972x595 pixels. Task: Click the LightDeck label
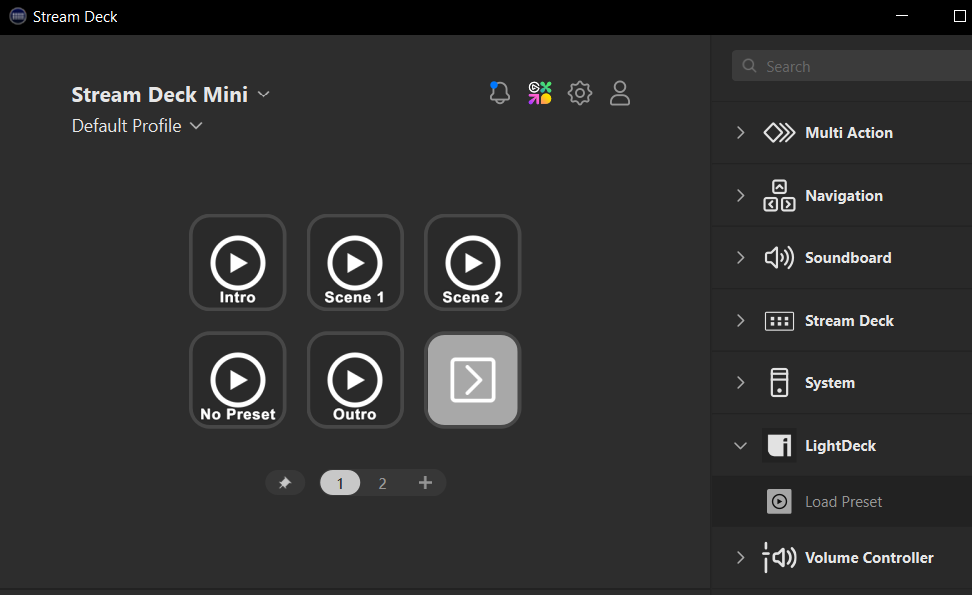(840, 446)
